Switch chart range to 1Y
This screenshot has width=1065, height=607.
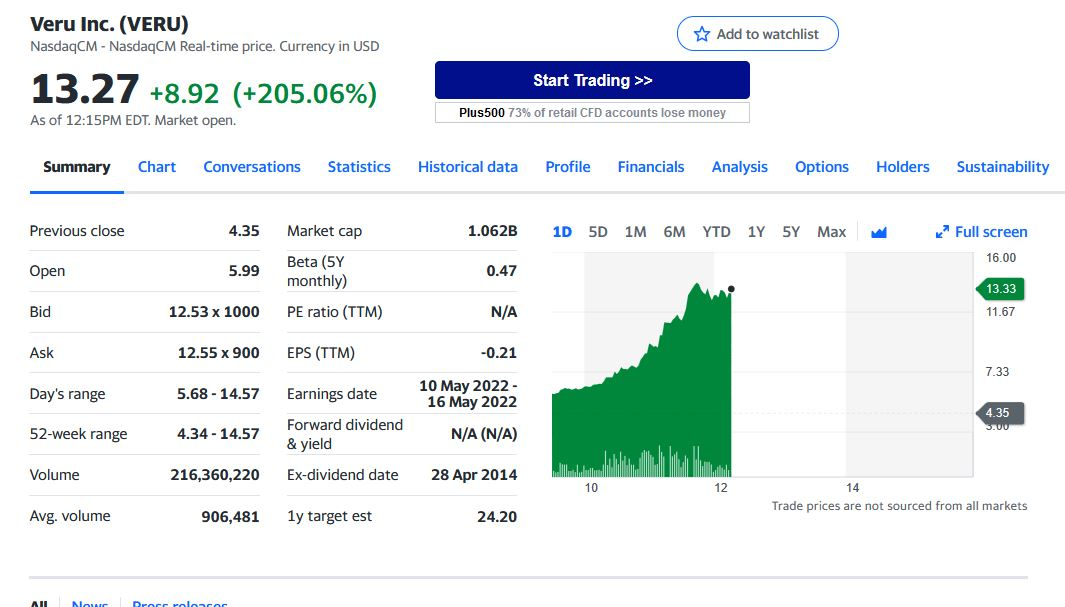(757, 232)
